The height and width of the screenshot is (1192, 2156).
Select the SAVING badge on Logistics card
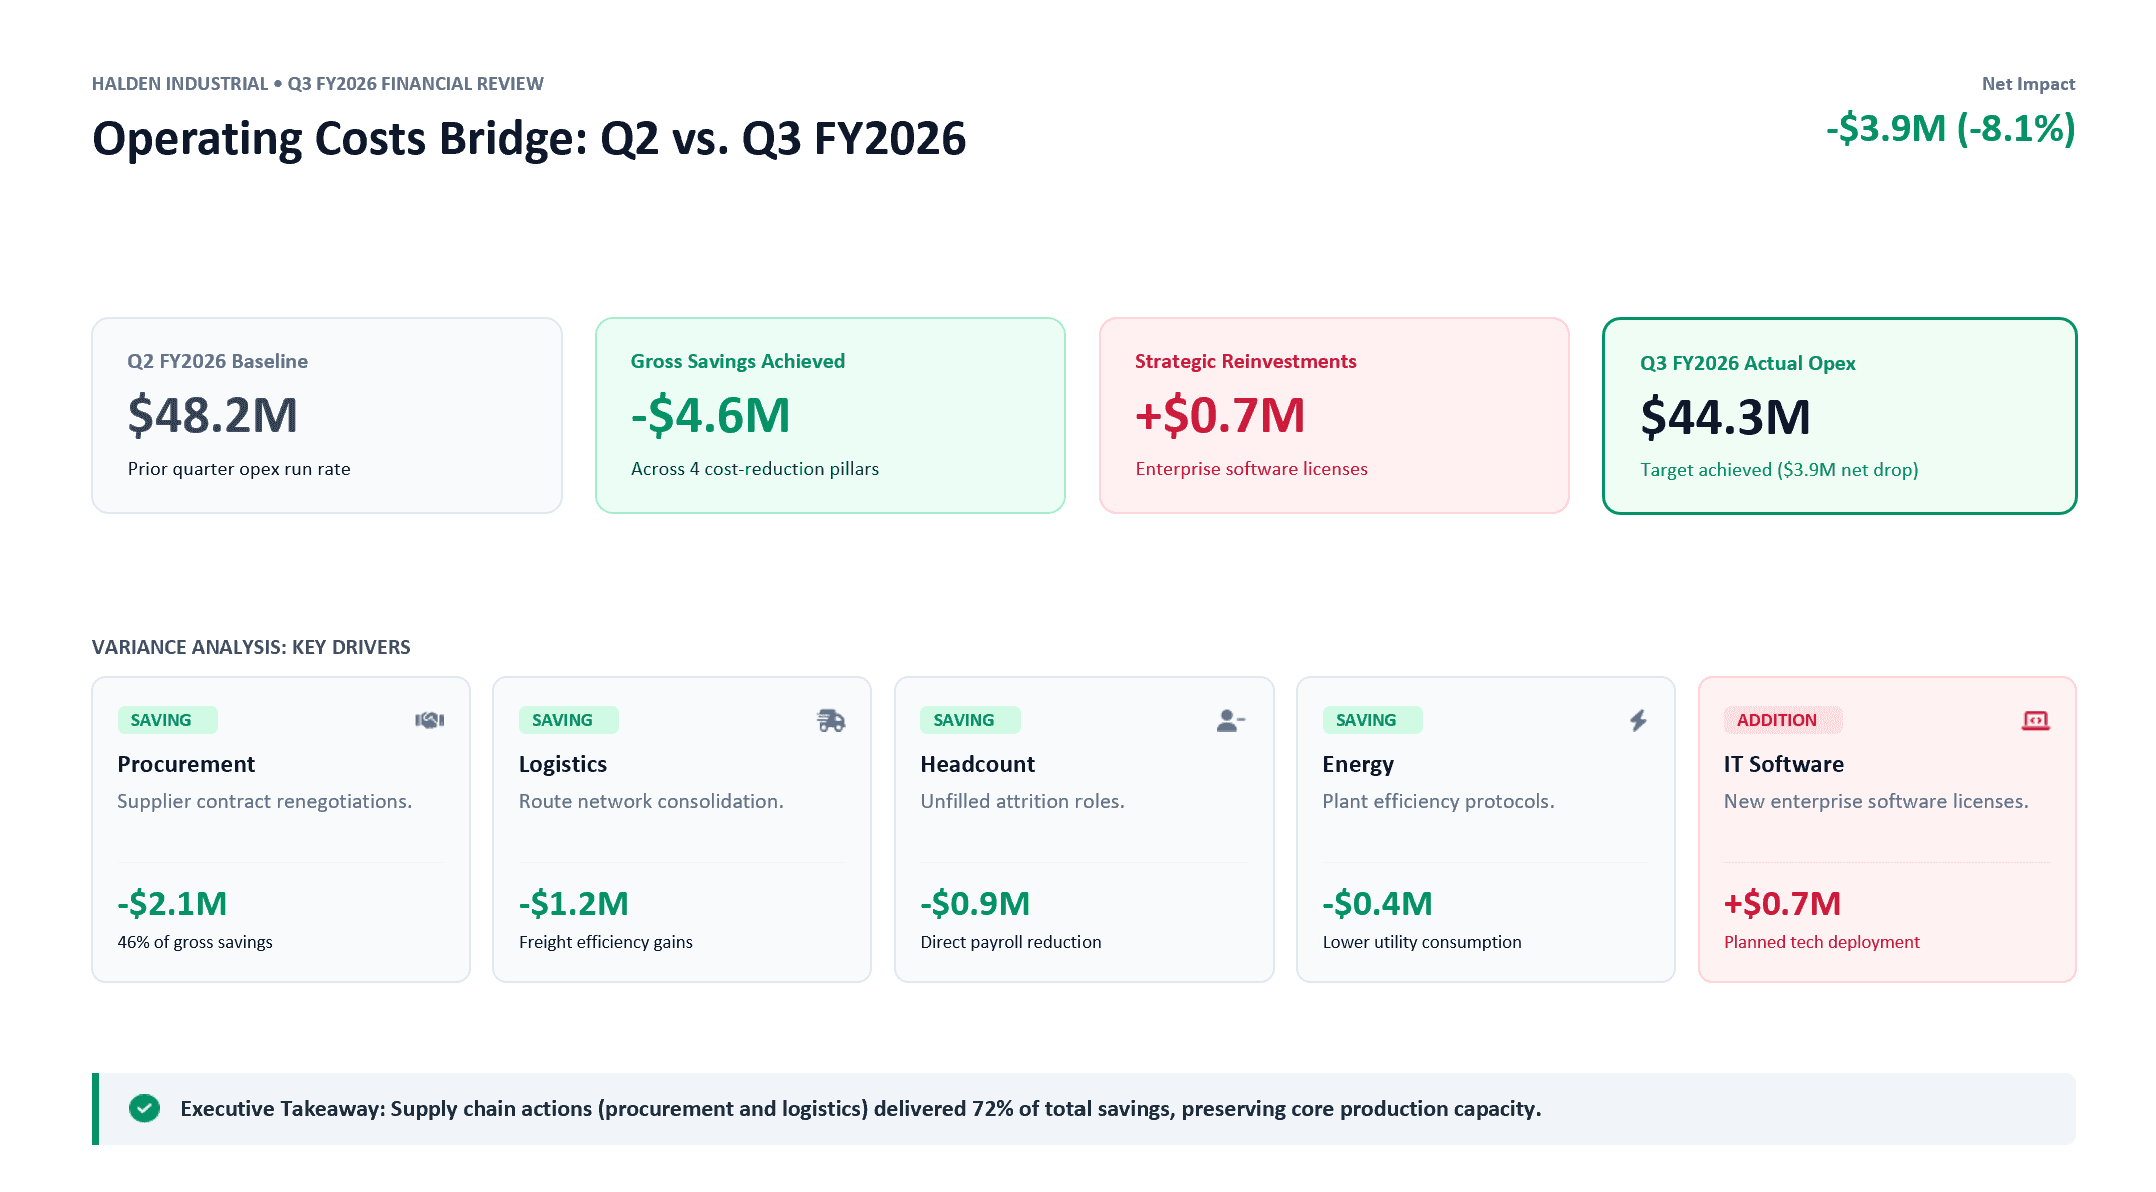tap(569, 720)
